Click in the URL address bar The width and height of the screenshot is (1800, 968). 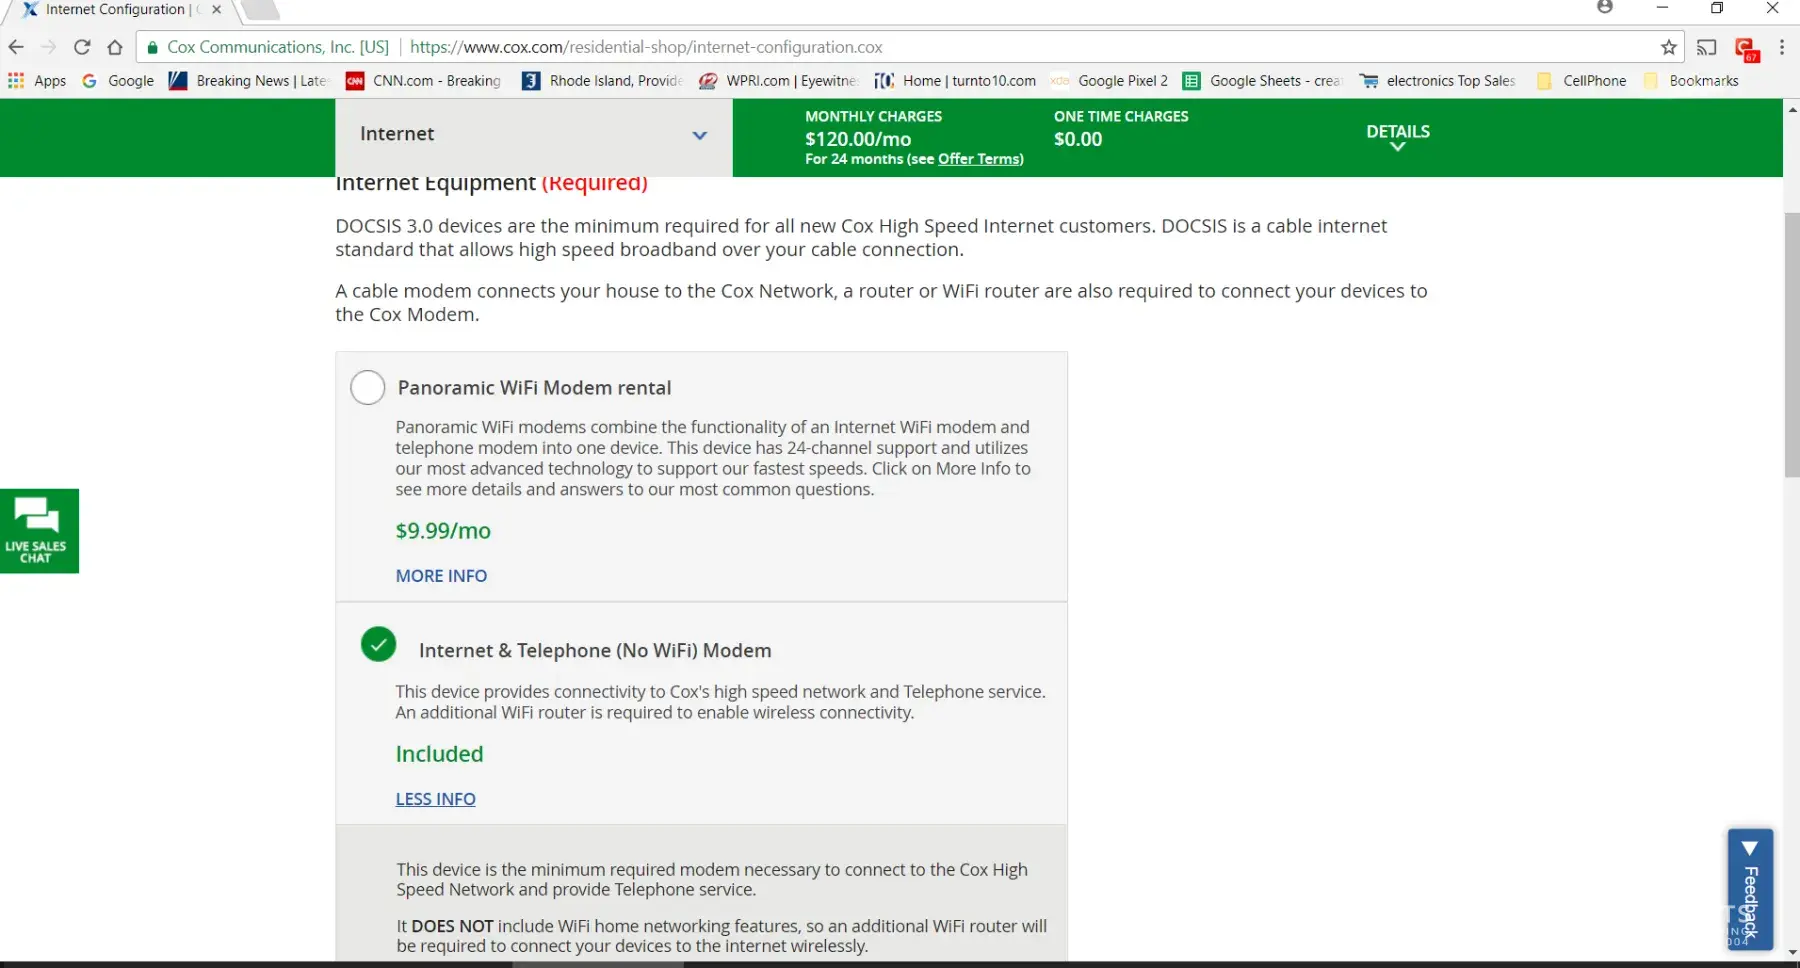(x=900, y=47)
